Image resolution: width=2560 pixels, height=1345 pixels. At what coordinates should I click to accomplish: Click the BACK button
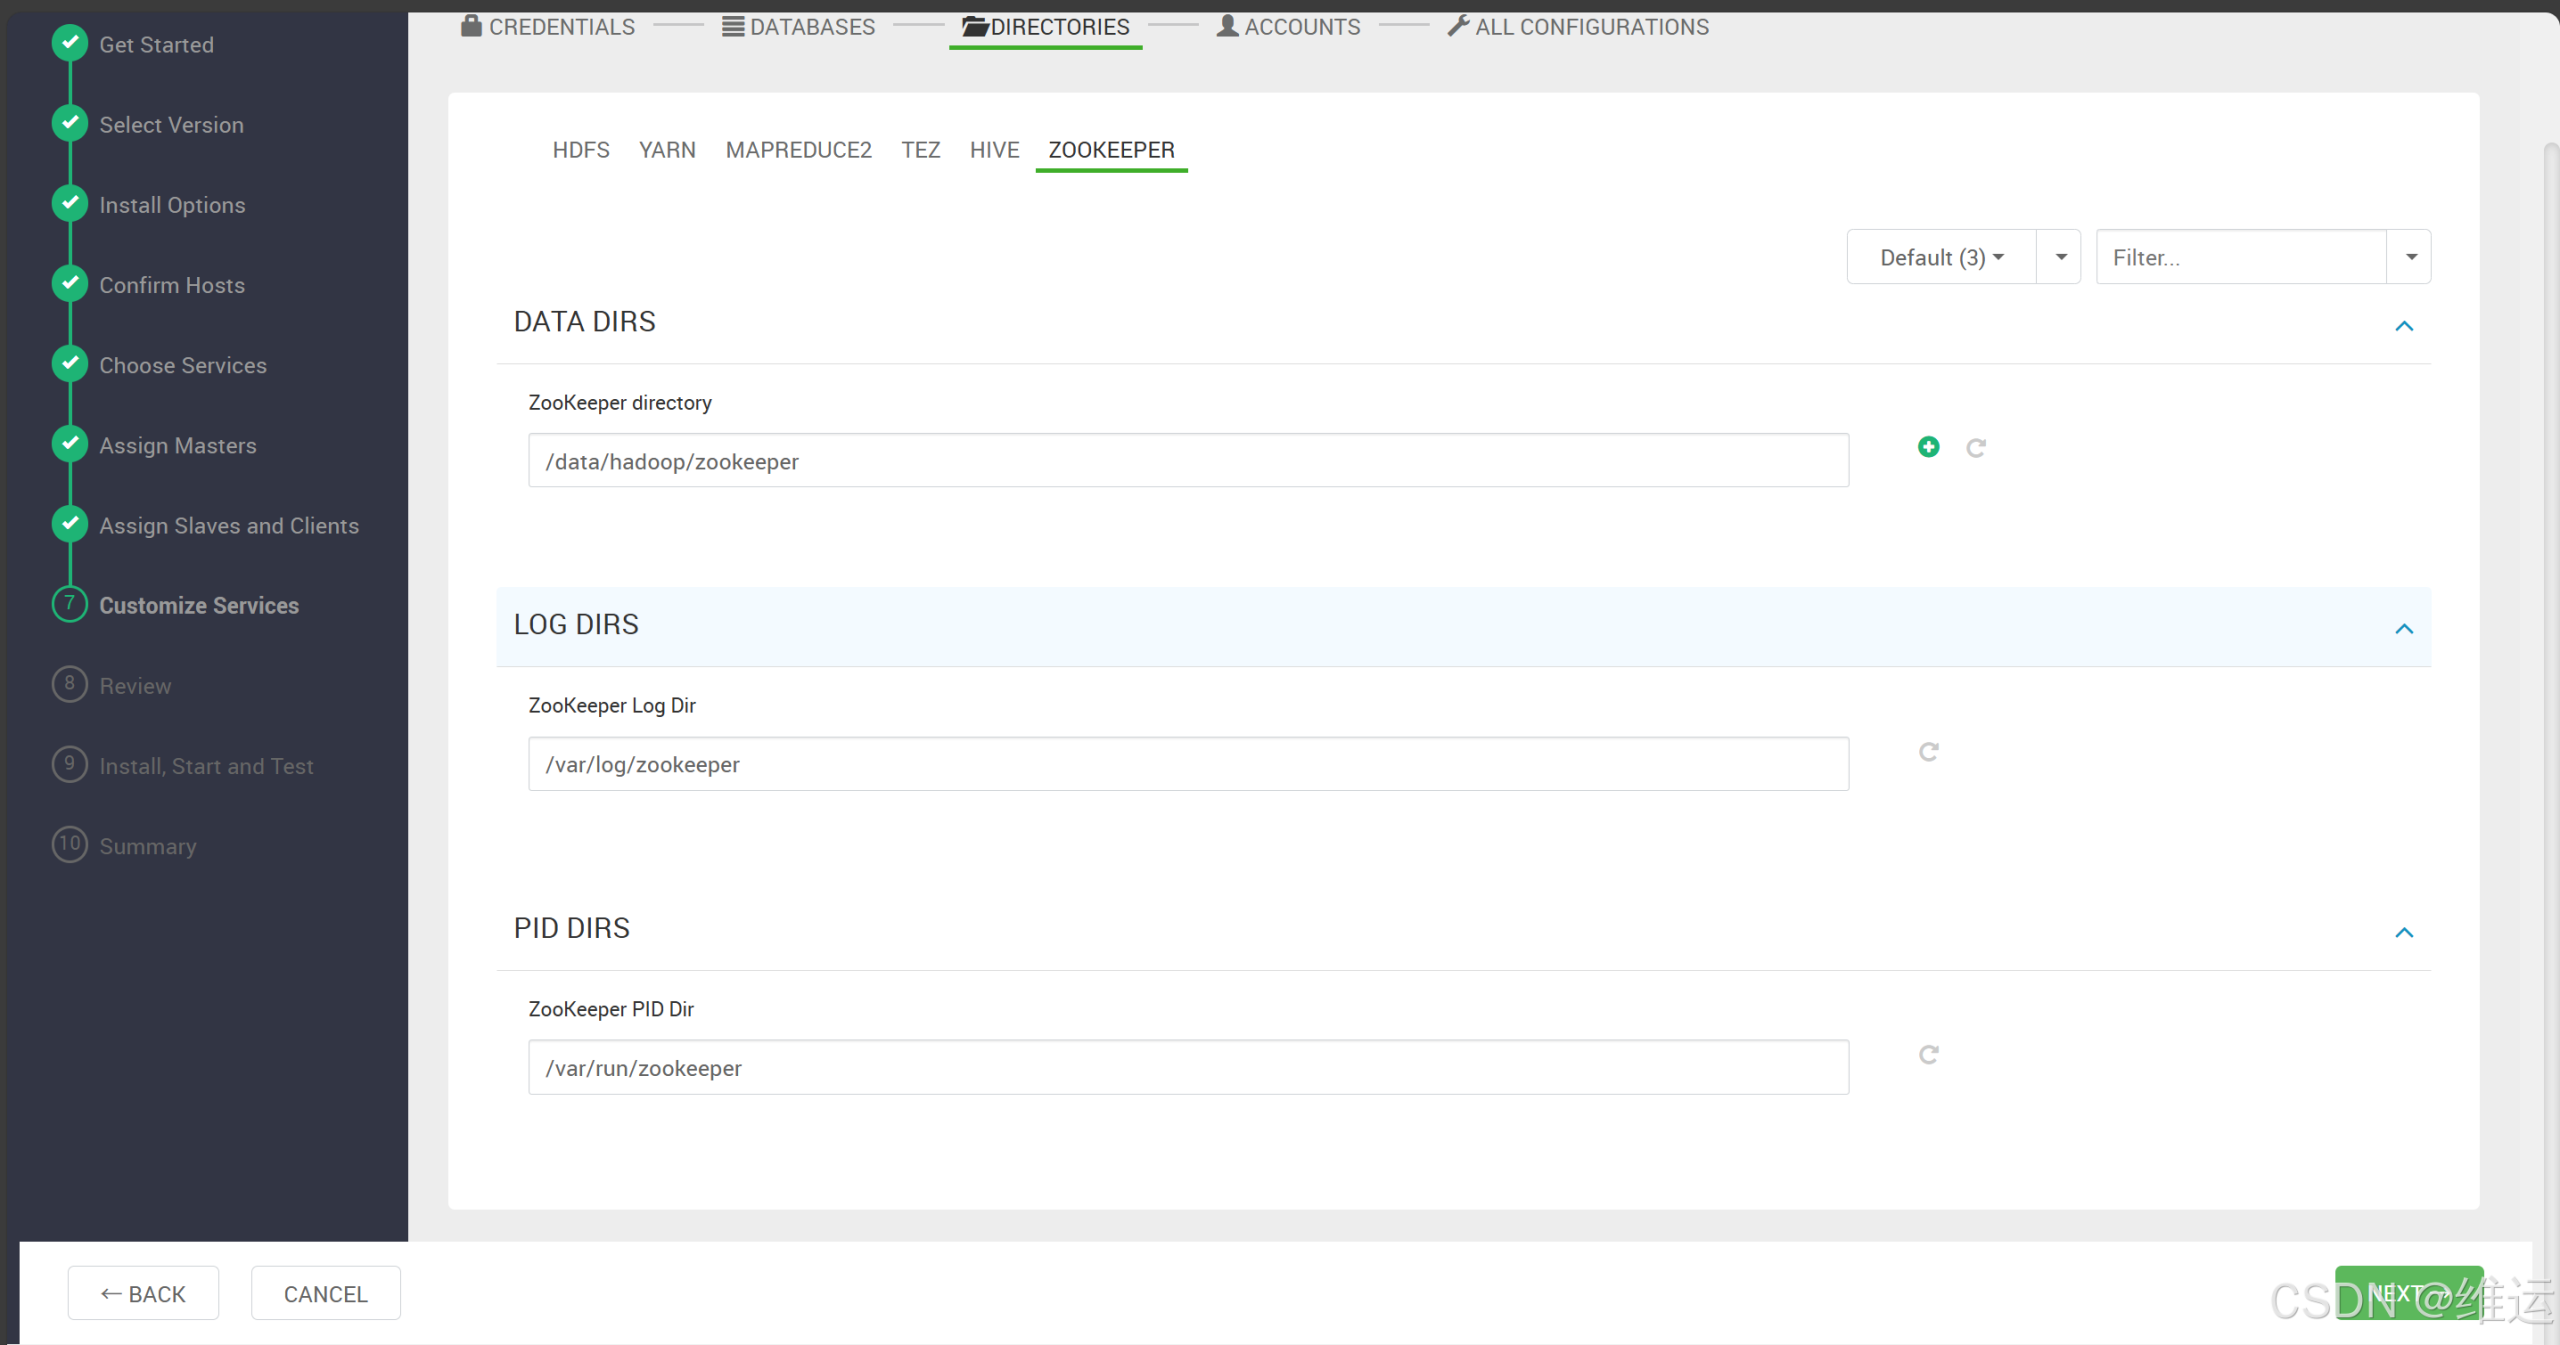[x=143, y=1293]
